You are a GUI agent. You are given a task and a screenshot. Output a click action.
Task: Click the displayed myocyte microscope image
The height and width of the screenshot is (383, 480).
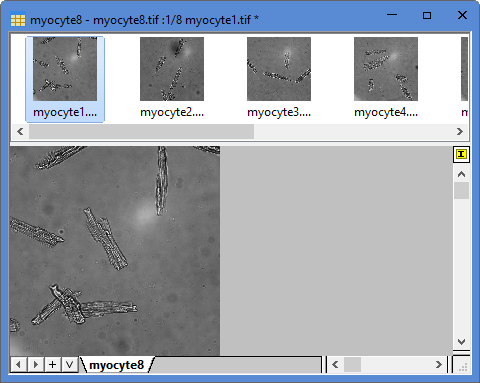115,251
